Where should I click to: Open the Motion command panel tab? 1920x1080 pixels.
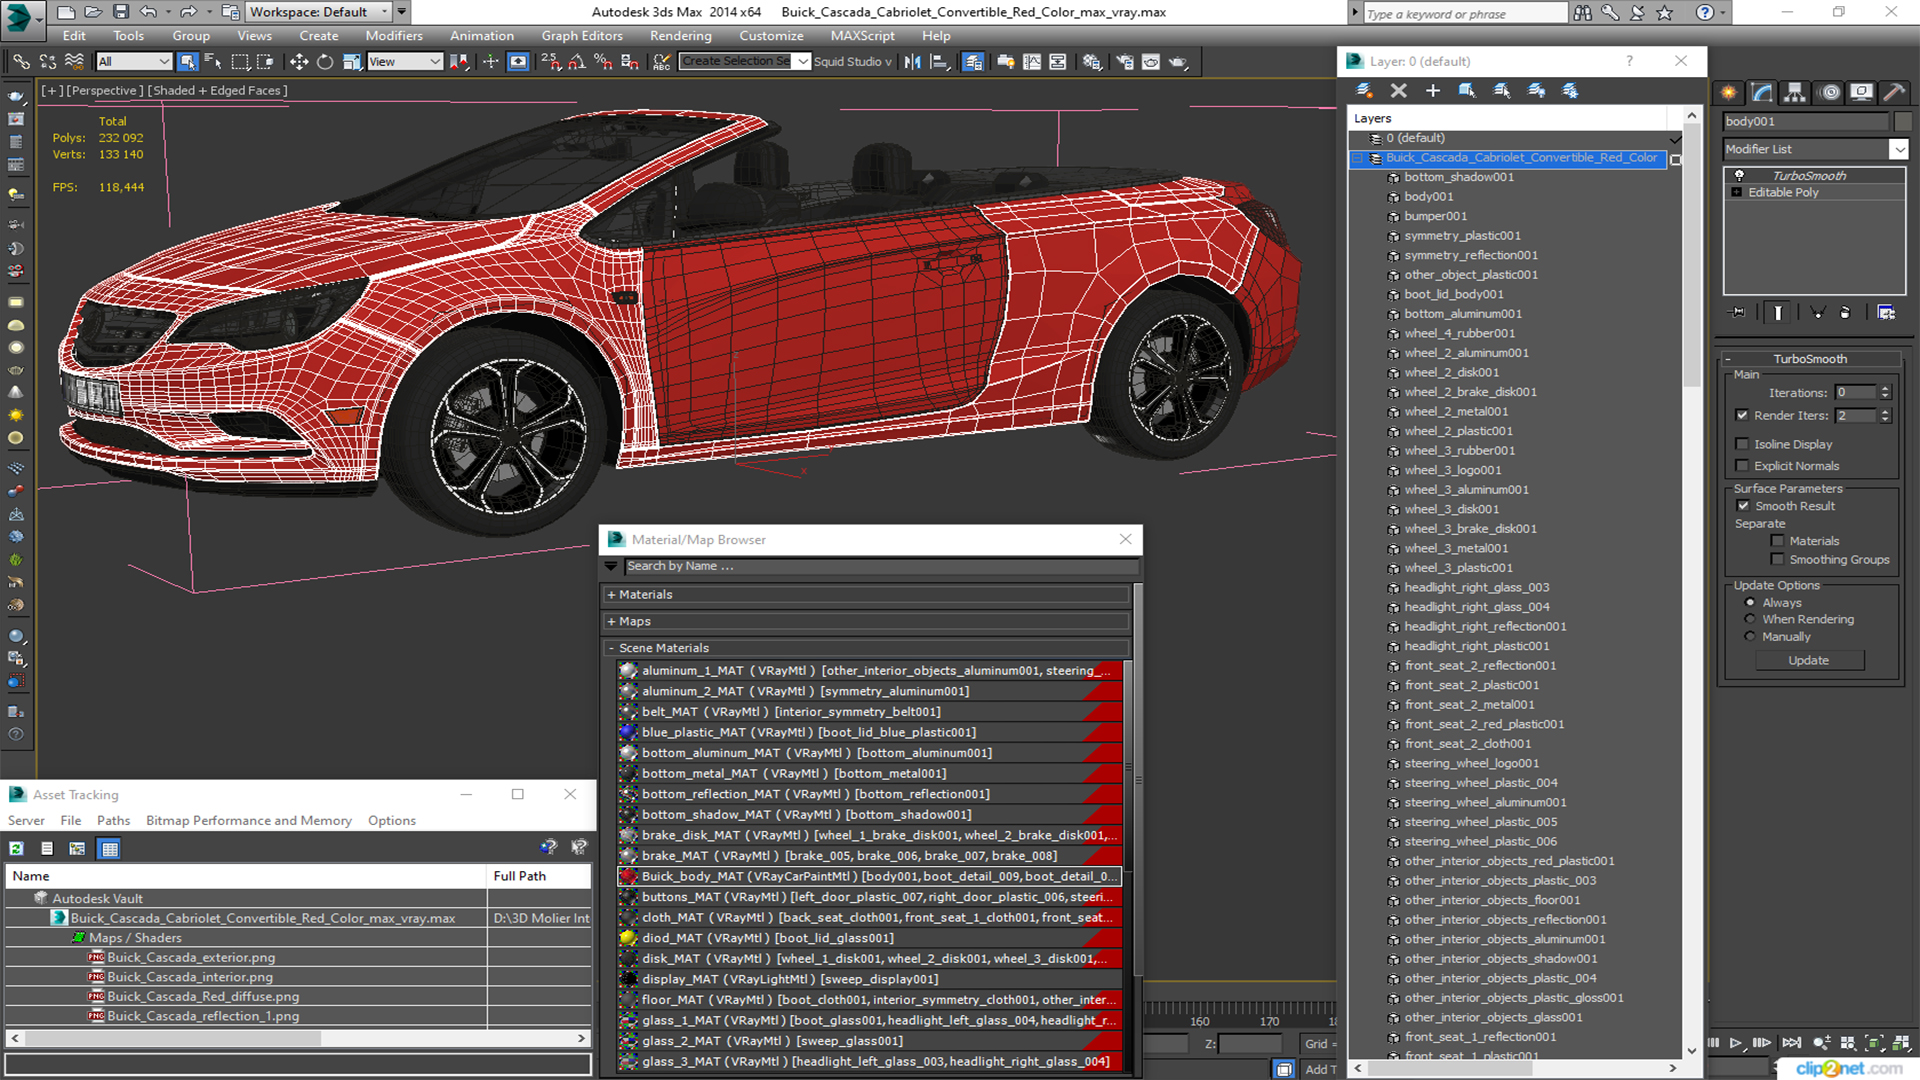(x=1830, y=93)
